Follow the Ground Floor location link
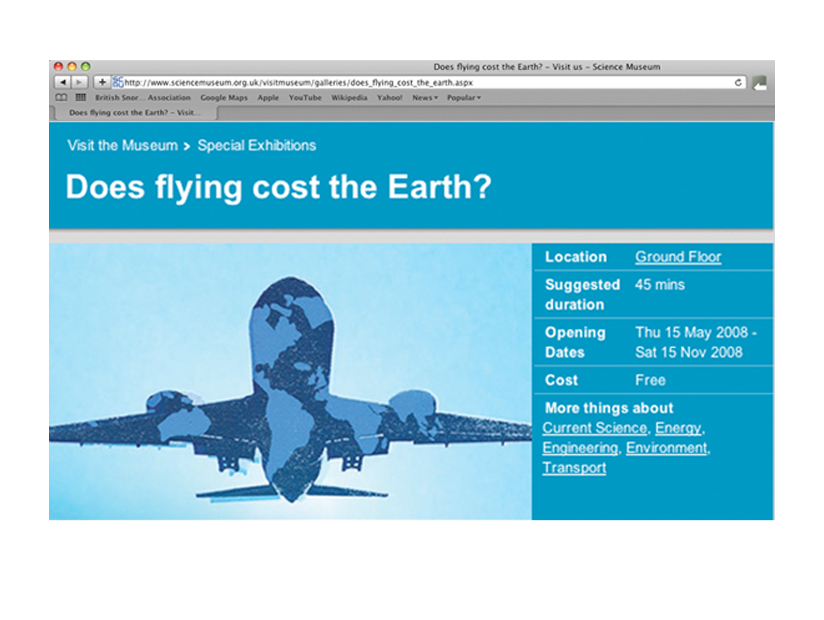 [x=678, y=257]
